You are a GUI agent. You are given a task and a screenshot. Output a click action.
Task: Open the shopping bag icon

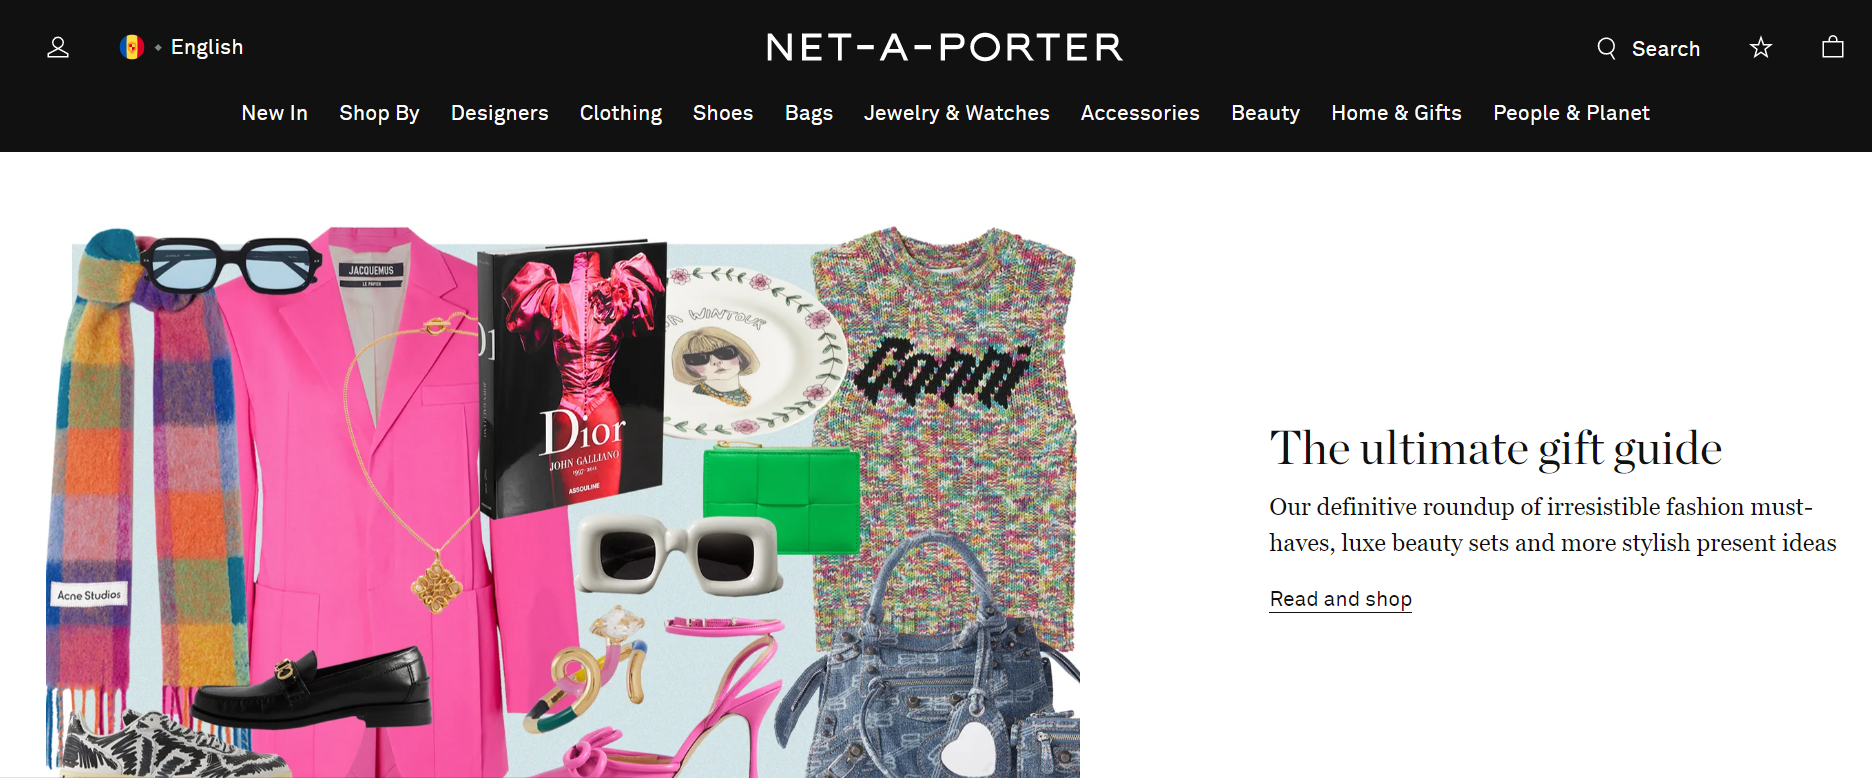click(1833, 47)
